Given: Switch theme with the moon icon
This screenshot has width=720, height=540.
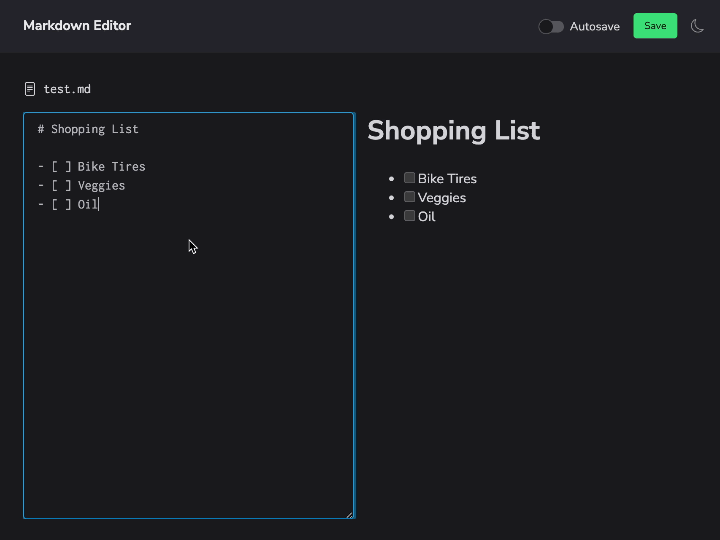Looking at the screenshot, I should point(697,26).
